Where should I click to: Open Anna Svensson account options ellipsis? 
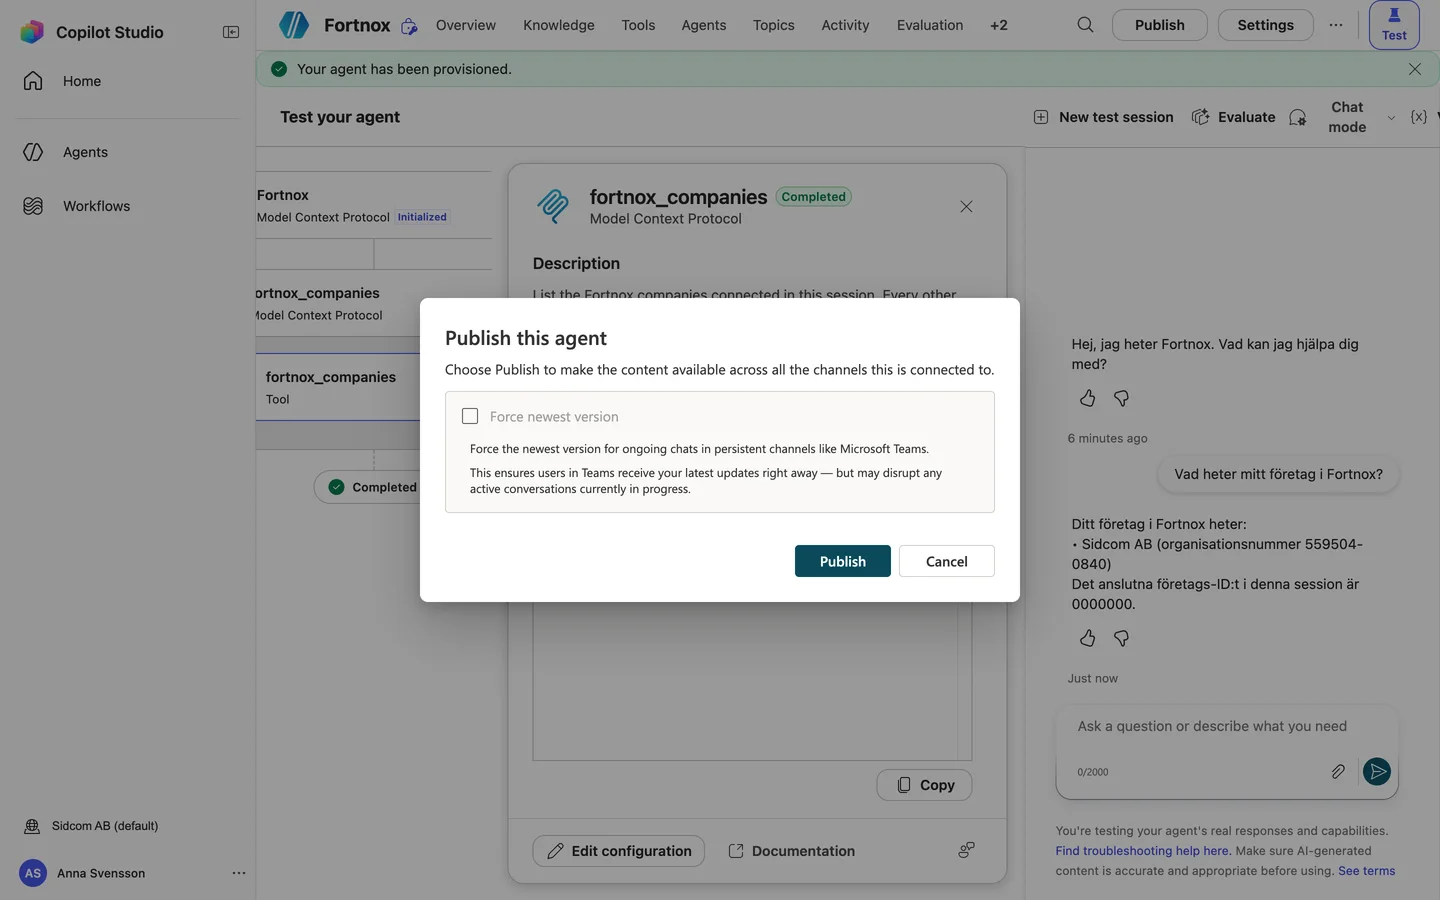[x=238, y=873]
